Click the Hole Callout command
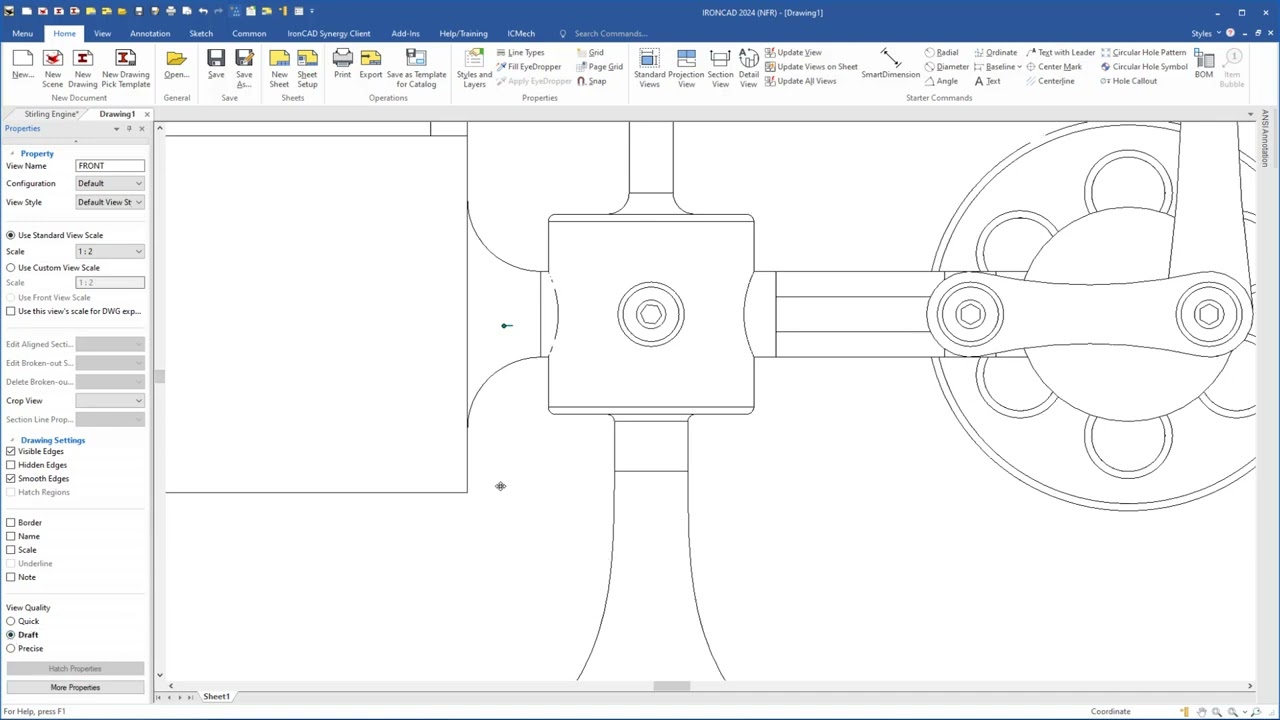Image resolution: width=1280 pixels, height=720 pixels. [x=1128, y=81]
